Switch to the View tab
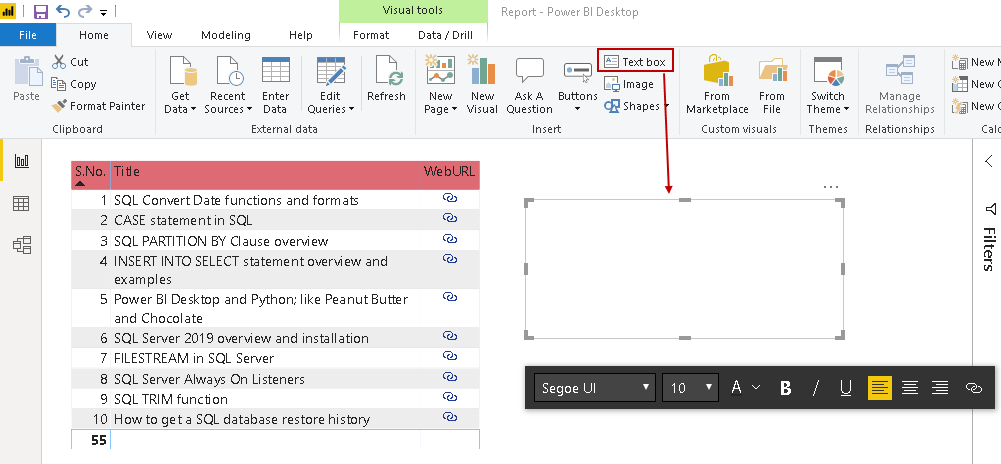Screen dimensions: 1001x464 tap(159, 35)
